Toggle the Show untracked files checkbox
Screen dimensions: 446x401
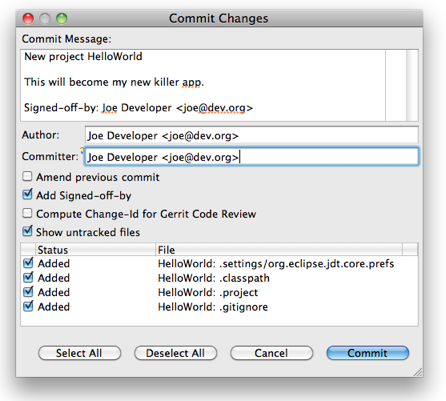click(x=27, y=231)
